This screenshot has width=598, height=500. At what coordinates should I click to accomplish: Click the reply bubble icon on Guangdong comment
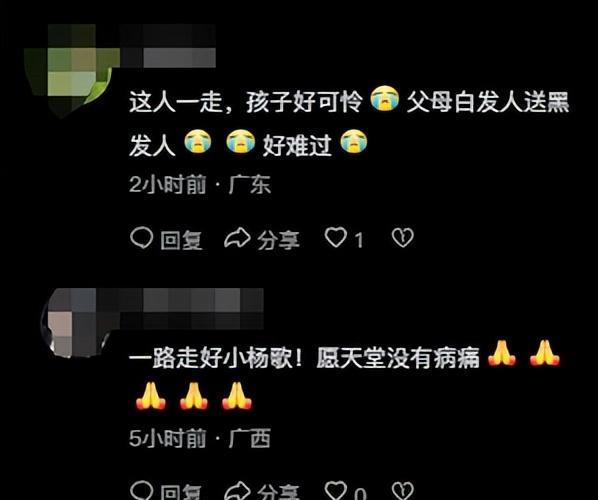[141, 238]
